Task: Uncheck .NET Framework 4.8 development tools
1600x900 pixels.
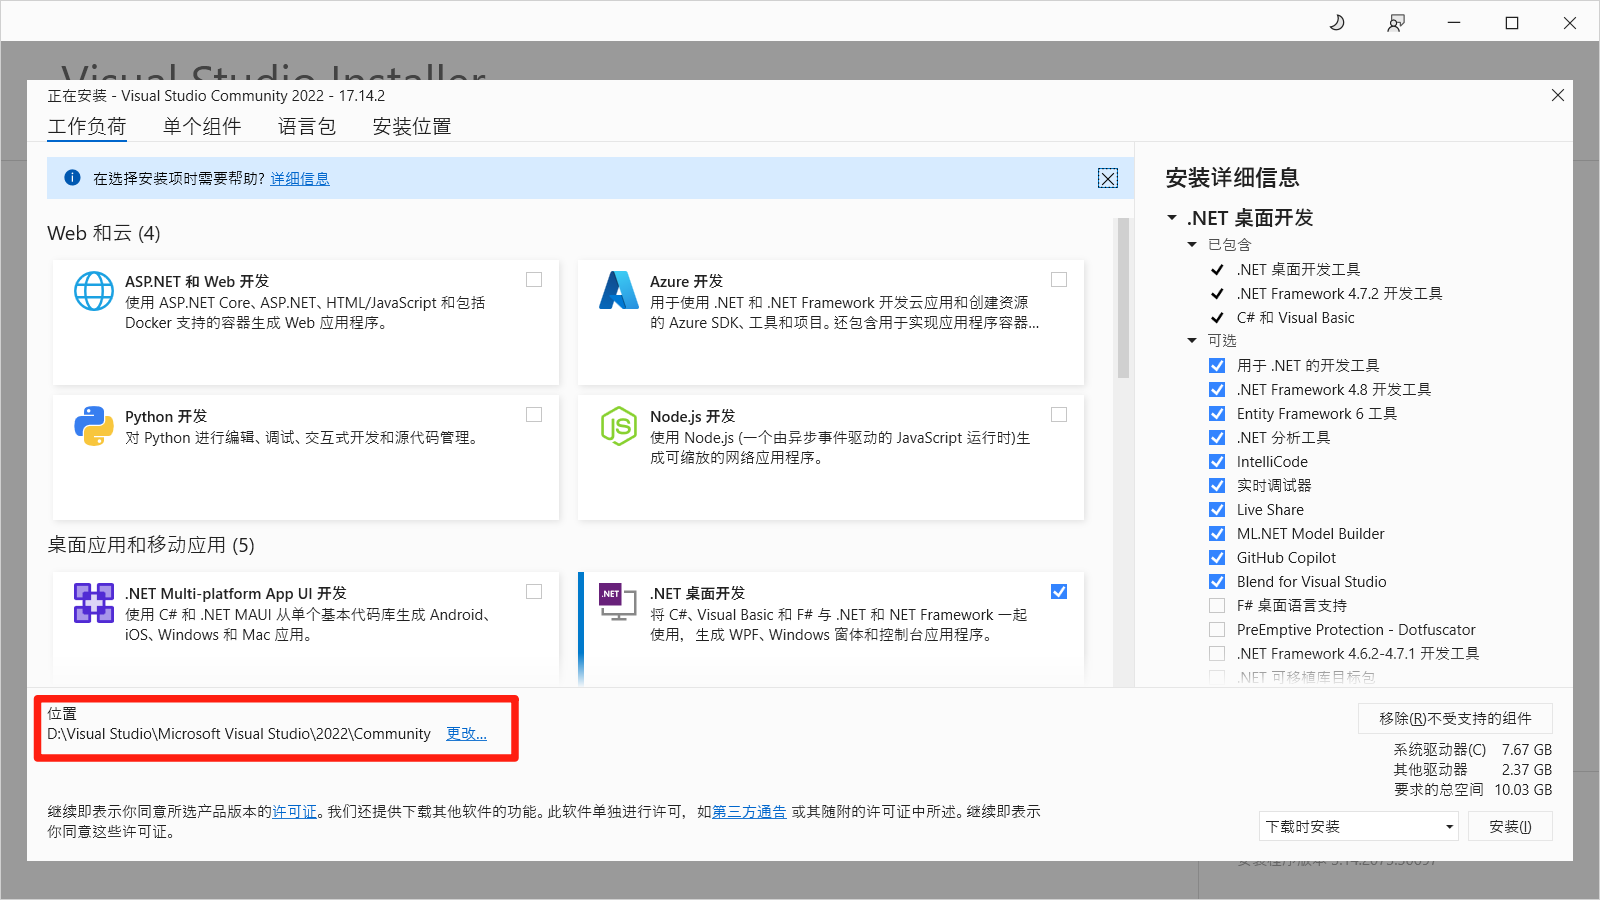Action: (1217, 390)
